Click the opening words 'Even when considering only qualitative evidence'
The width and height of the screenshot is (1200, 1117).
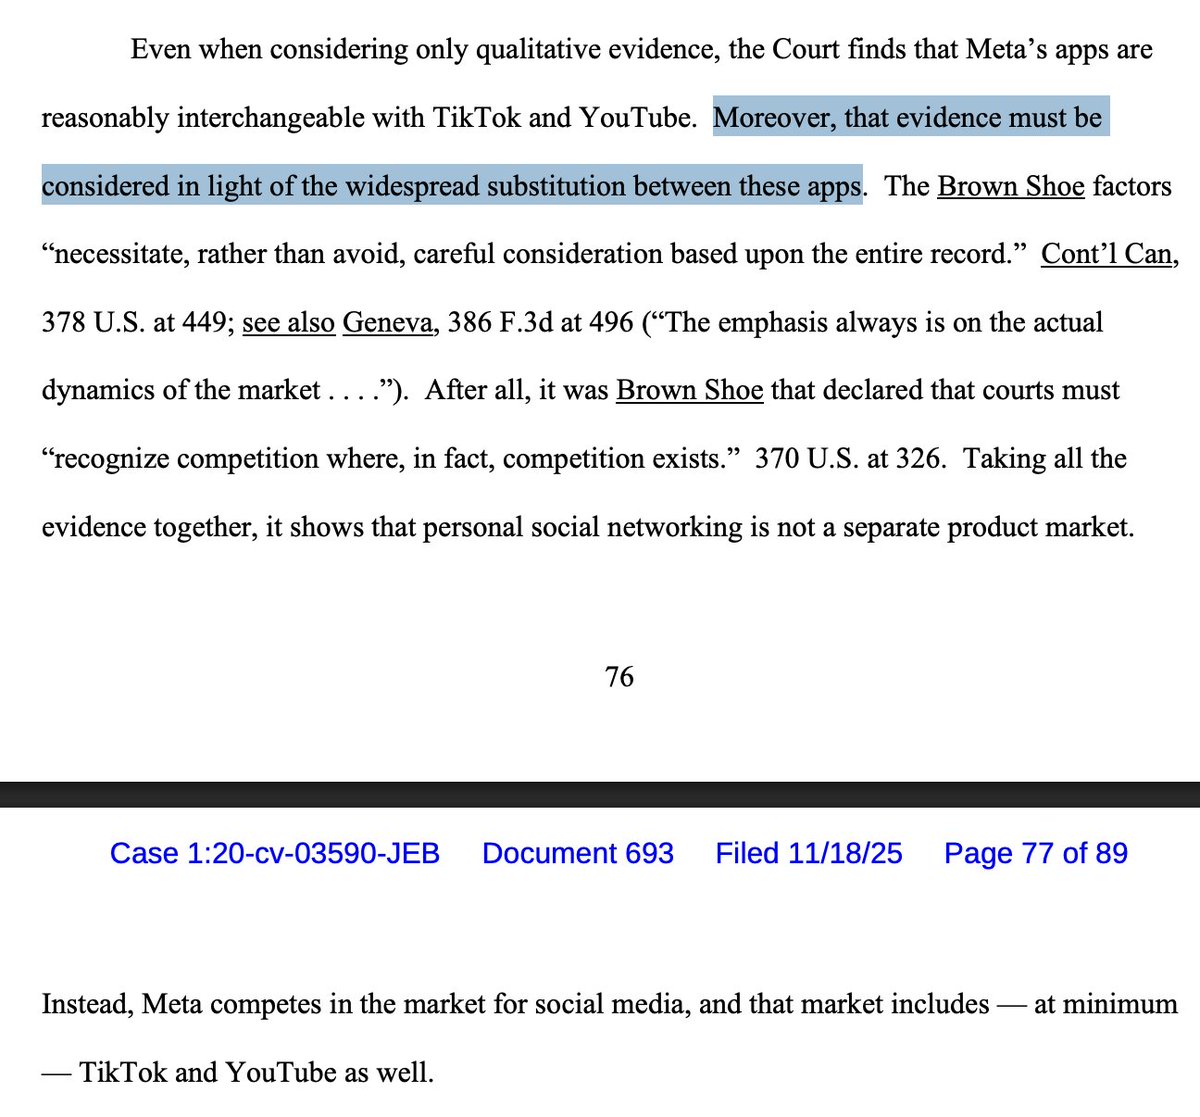coord(424,50)
